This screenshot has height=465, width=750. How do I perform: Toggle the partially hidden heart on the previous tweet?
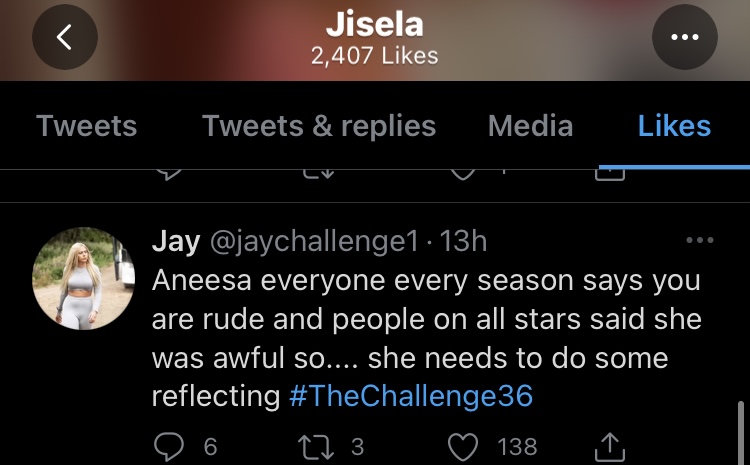463,174
